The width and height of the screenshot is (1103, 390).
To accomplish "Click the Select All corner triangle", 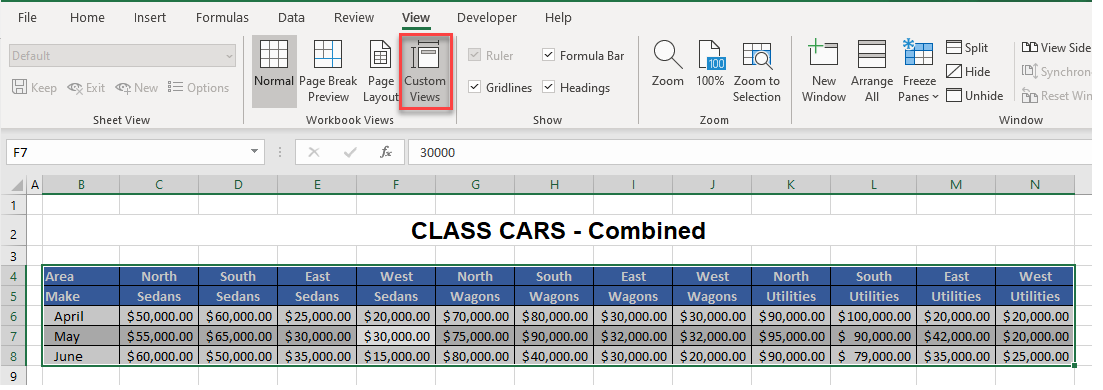I will click(x=18, y=186).
